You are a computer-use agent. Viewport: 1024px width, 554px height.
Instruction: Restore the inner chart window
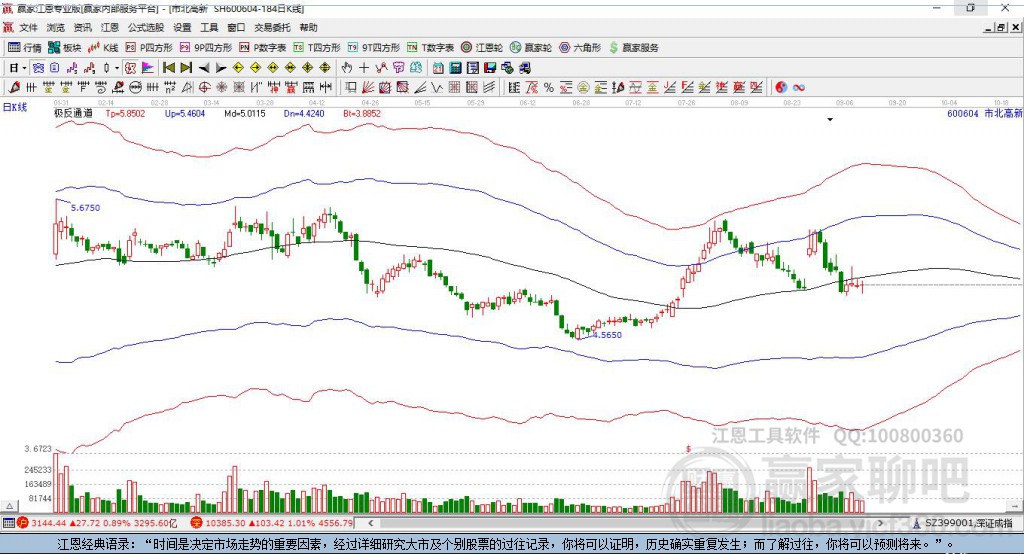1001,27
